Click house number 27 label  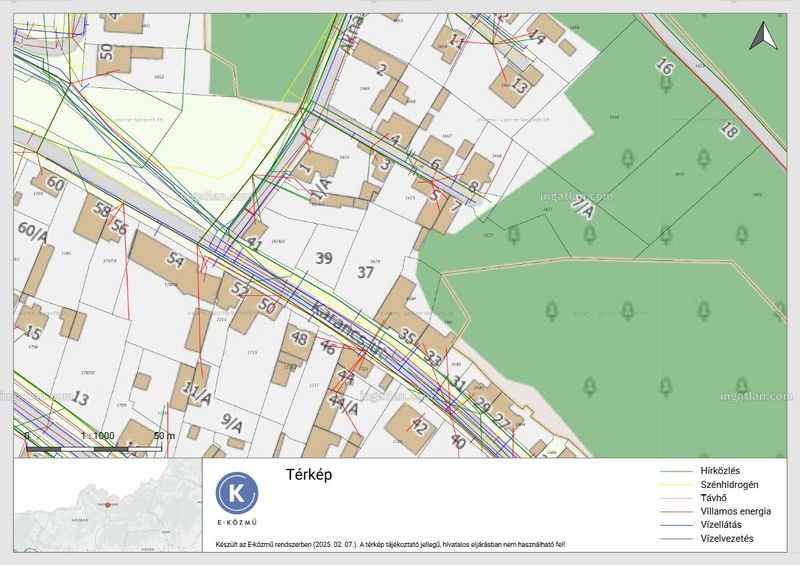click(502, 422)
